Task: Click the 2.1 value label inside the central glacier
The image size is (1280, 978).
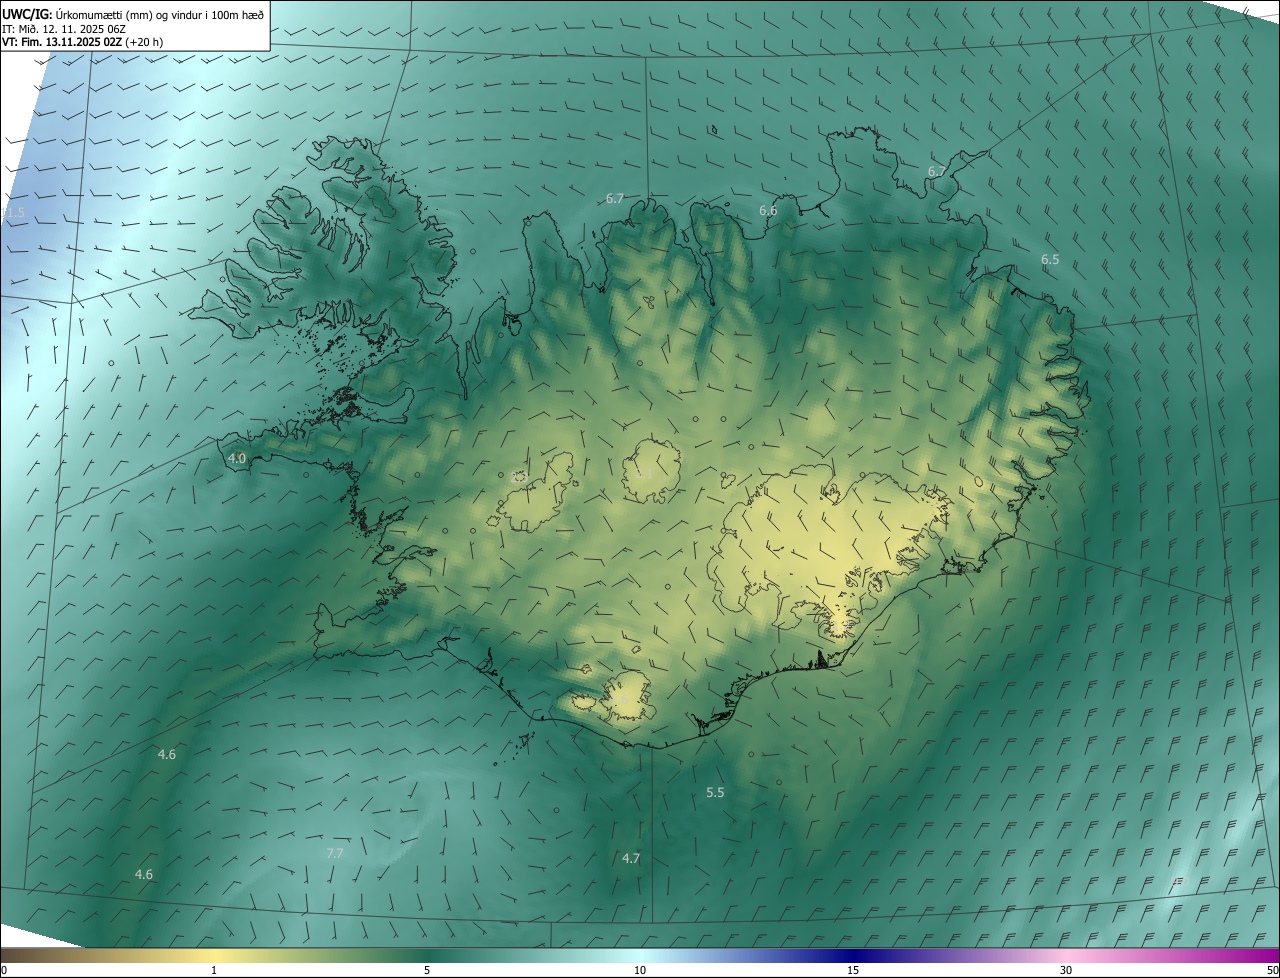Action: (x=644, y=474)
